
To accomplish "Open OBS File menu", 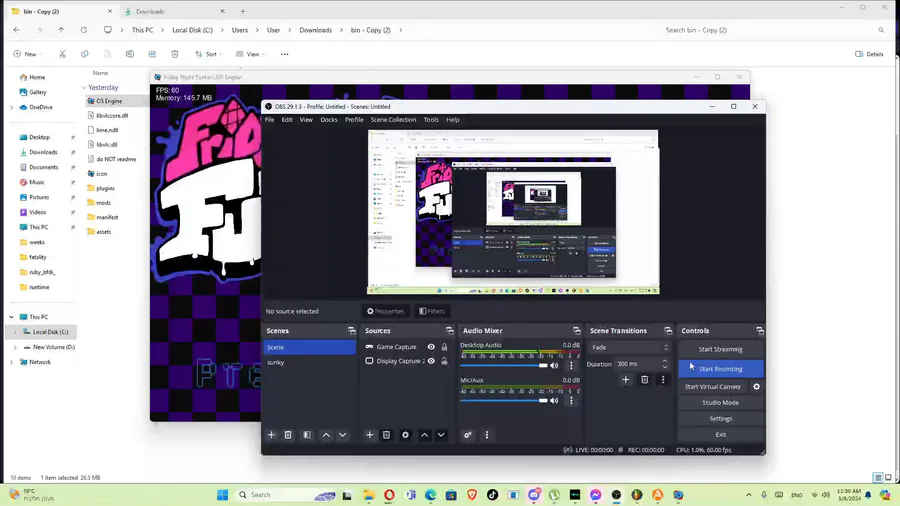I will click(269, 120).
